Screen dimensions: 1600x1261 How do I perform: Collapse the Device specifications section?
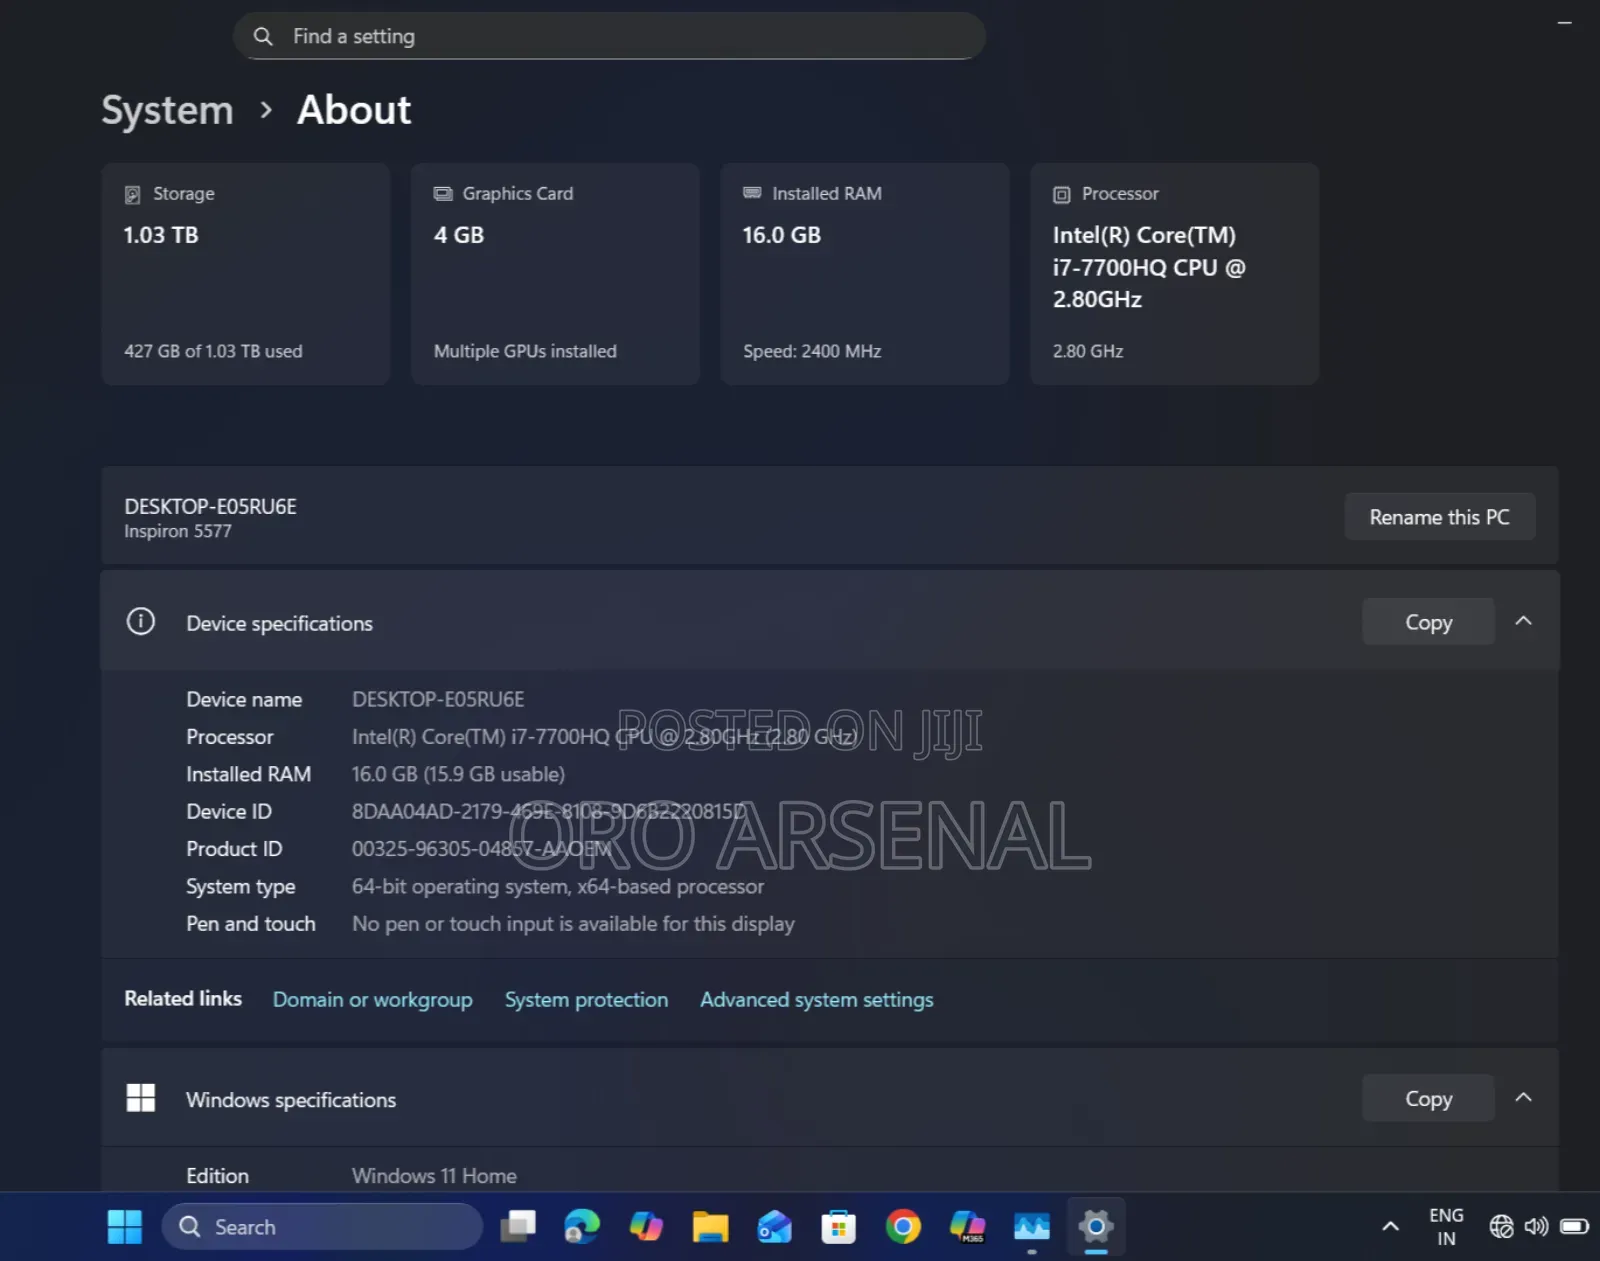pos(1523,621)
